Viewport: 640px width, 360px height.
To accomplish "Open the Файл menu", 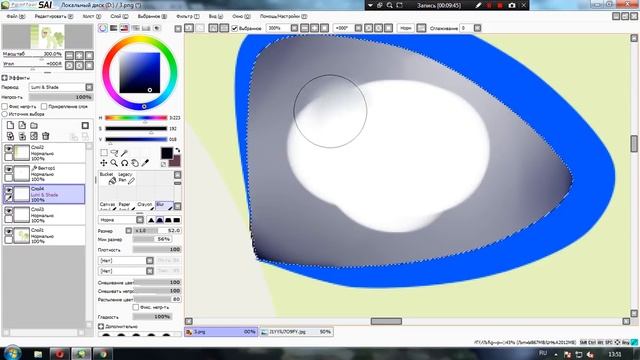I will pyautogui.click(x=16, y=16).
